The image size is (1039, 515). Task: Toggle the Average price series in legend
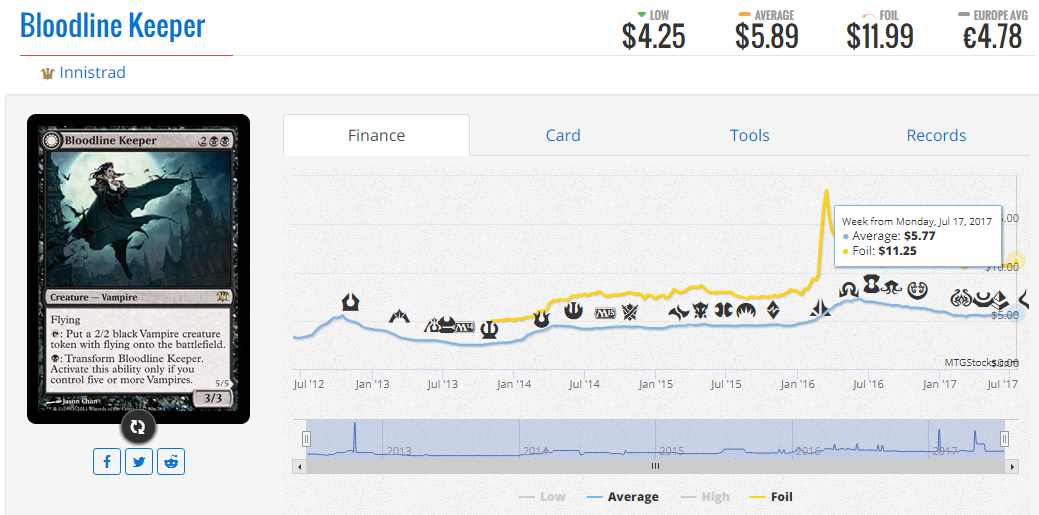[623, 496]
